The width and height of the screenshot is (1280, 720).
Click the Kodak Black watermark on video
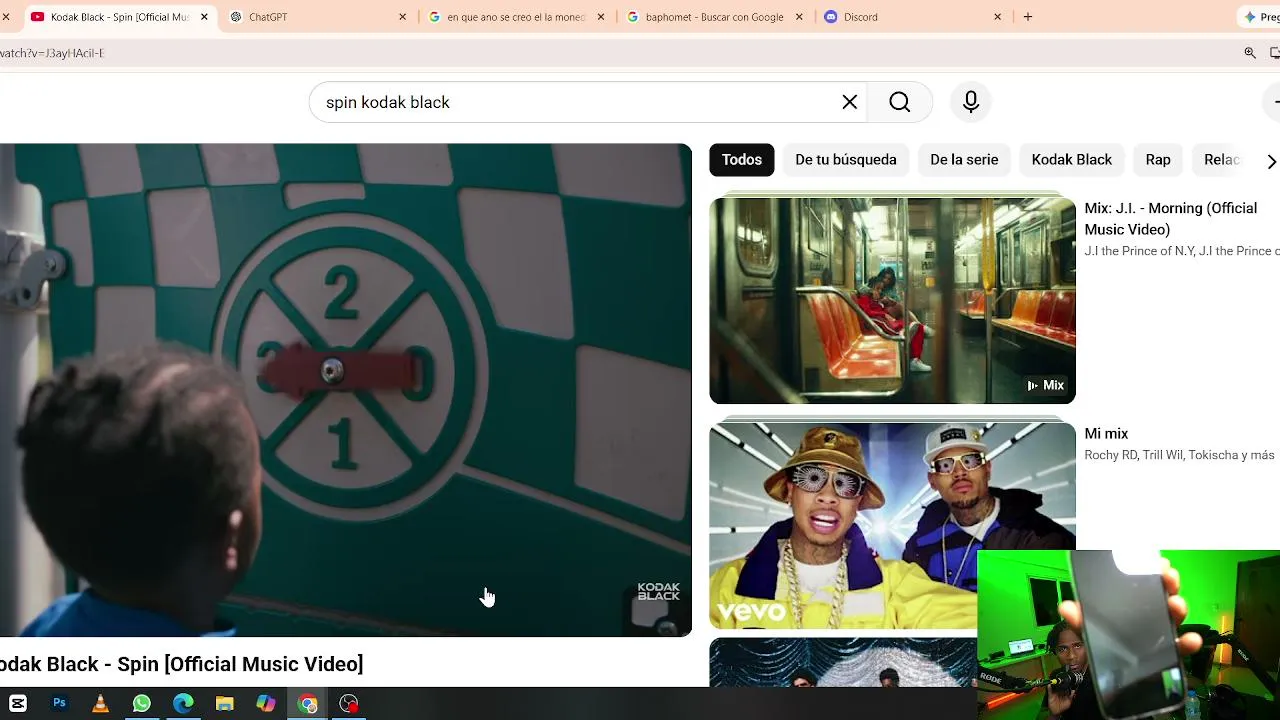[658, 592]
